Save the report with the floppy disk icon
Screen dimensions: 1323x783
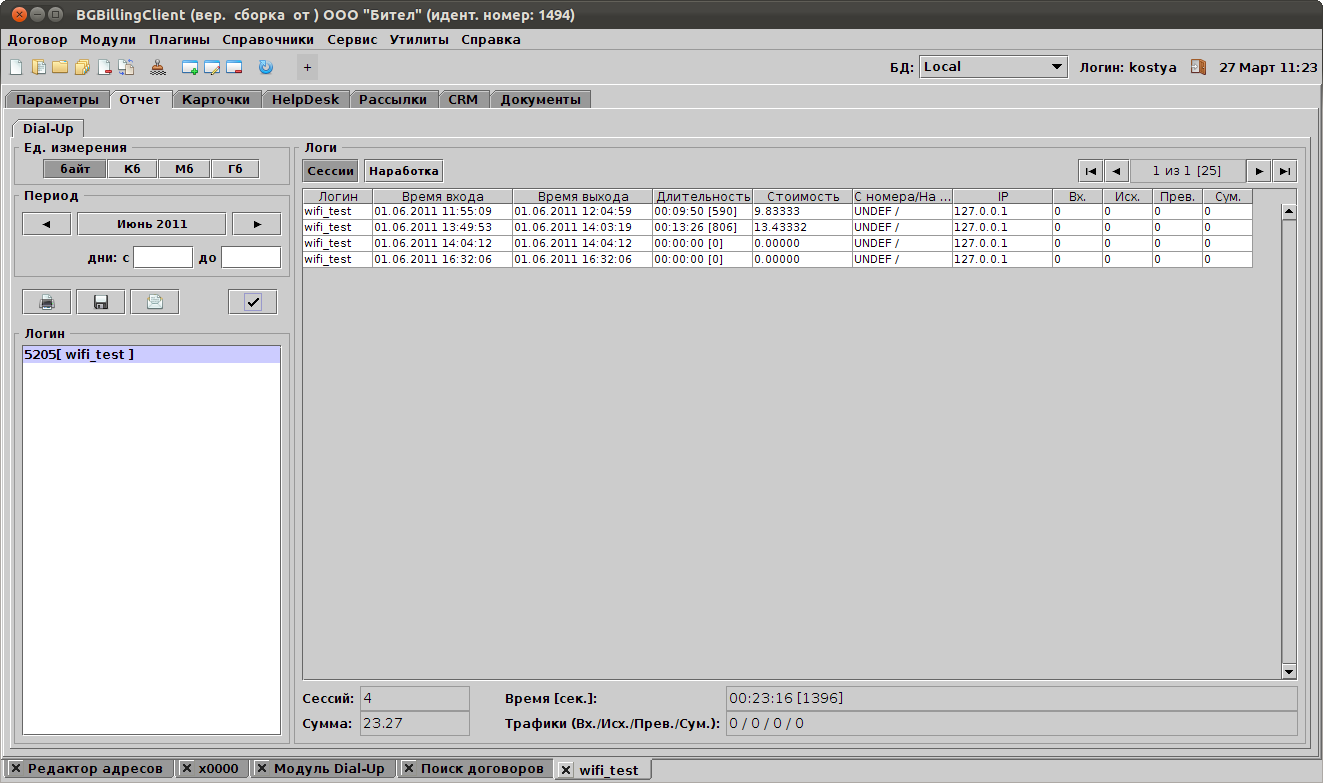coord(100,302)
